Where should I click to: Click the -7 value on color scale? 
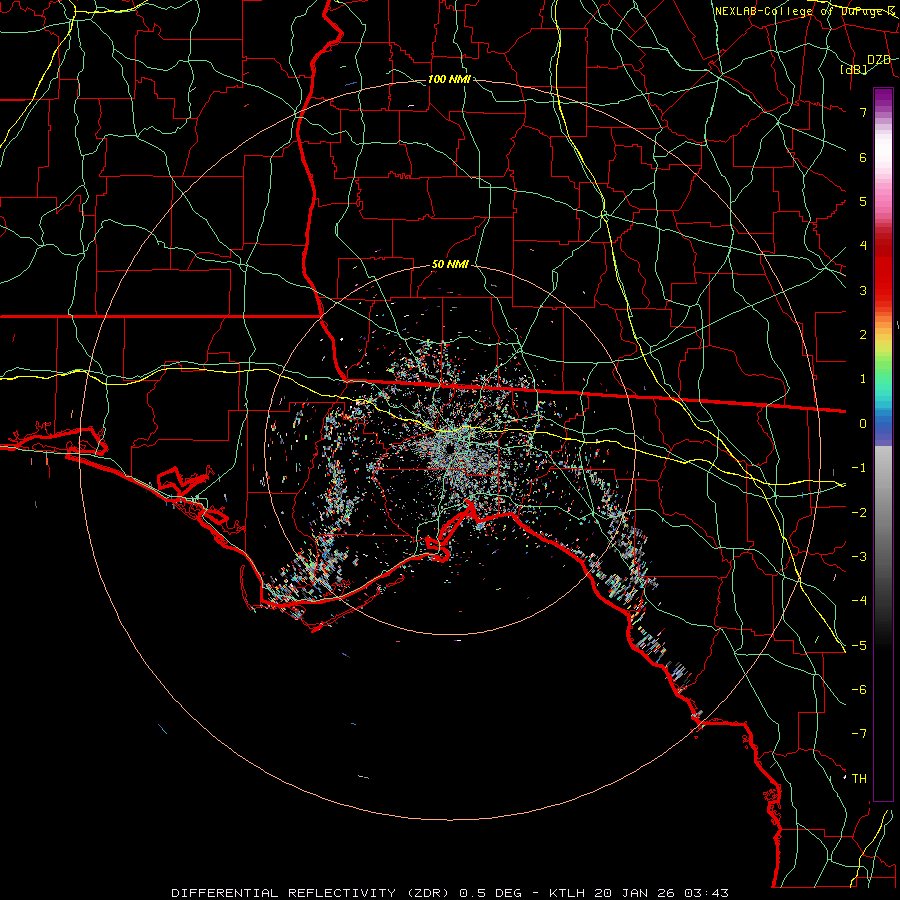click(x=859, y=734)
